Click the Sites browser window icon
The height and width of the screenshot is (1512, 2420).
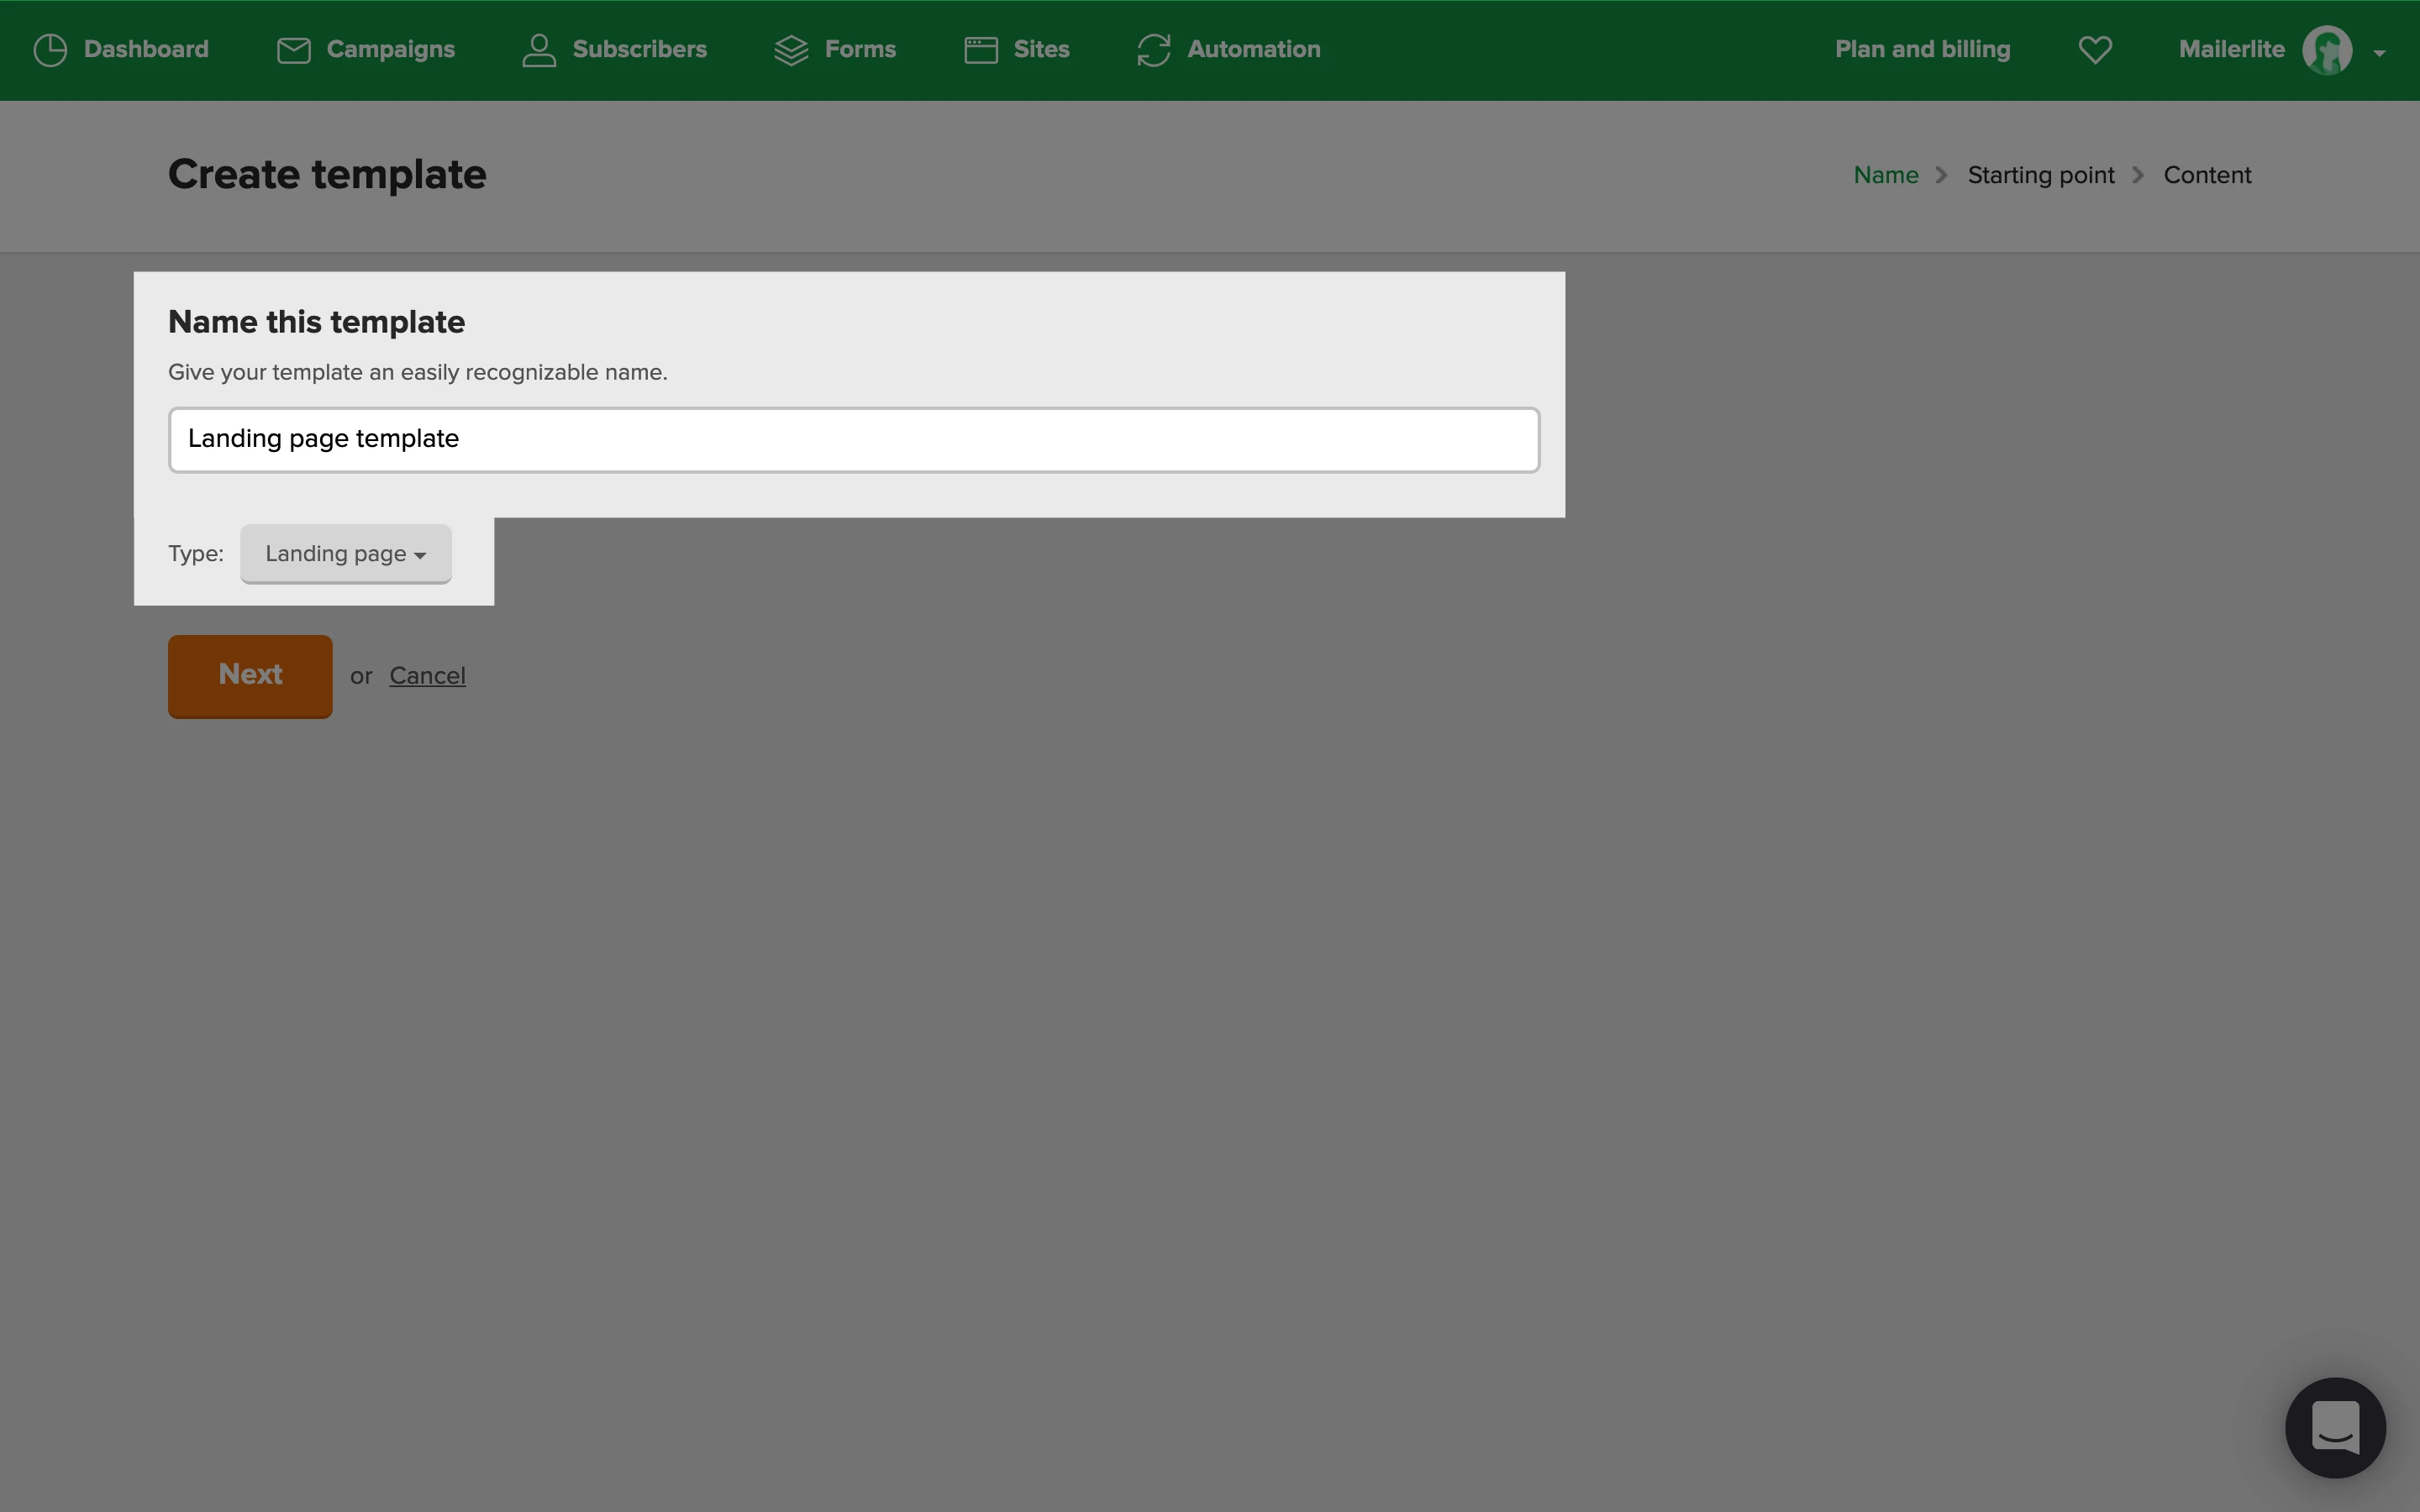tap(981, 50)
